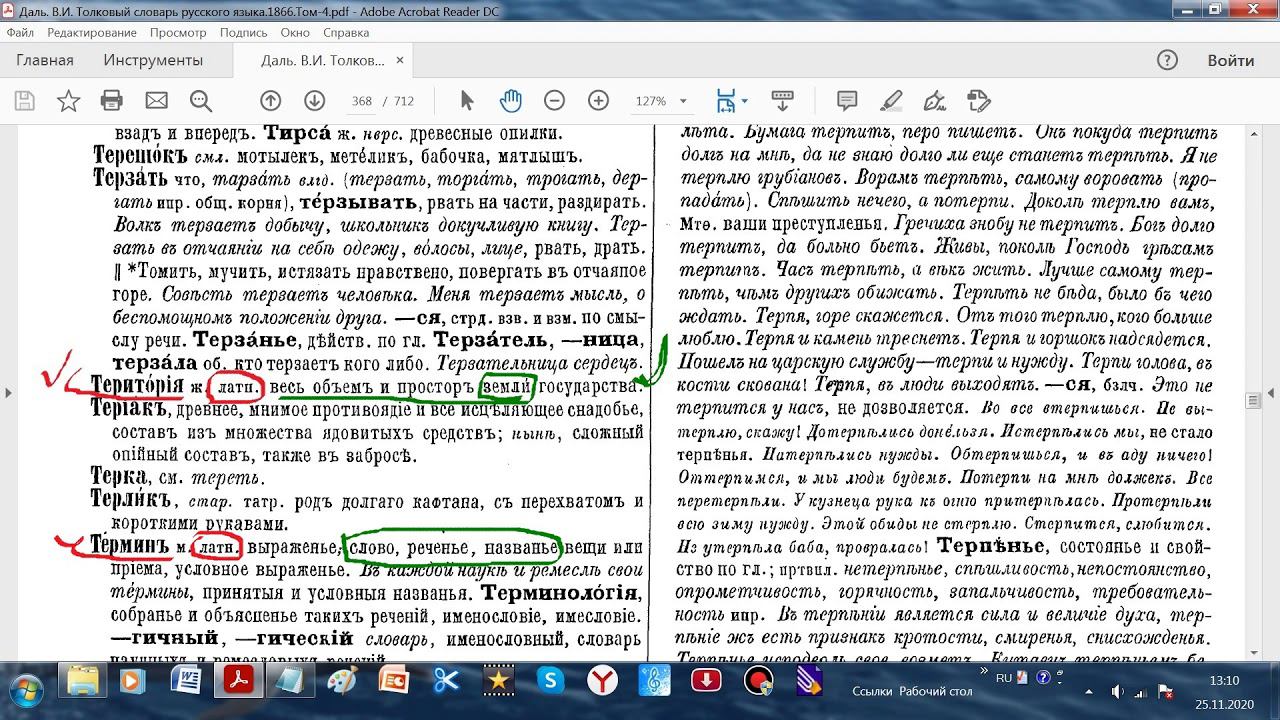Activate the selection arrow tool

(x=466, y=101)
